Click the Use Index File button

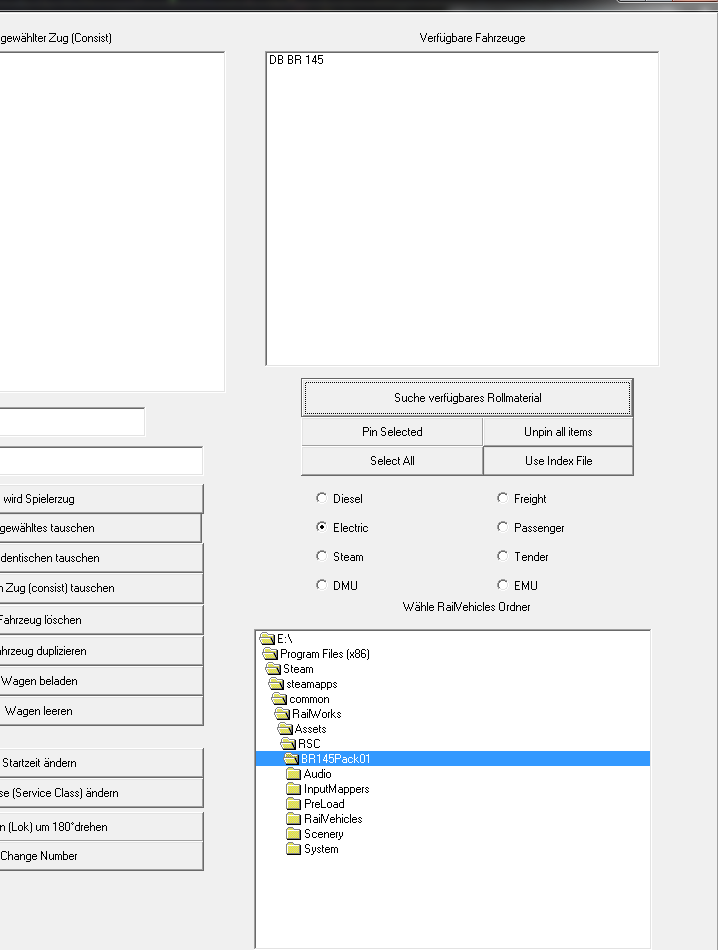558,461
